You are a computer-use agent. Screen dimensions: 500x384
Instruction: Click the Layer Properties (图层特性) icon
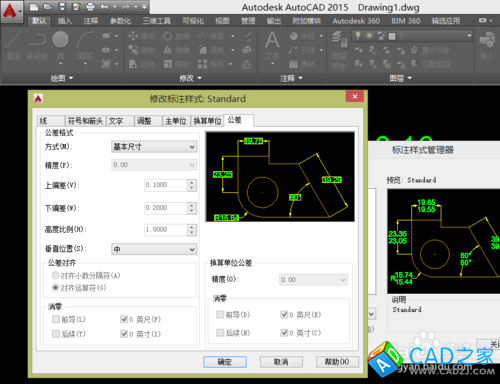(x=339, y=39)
